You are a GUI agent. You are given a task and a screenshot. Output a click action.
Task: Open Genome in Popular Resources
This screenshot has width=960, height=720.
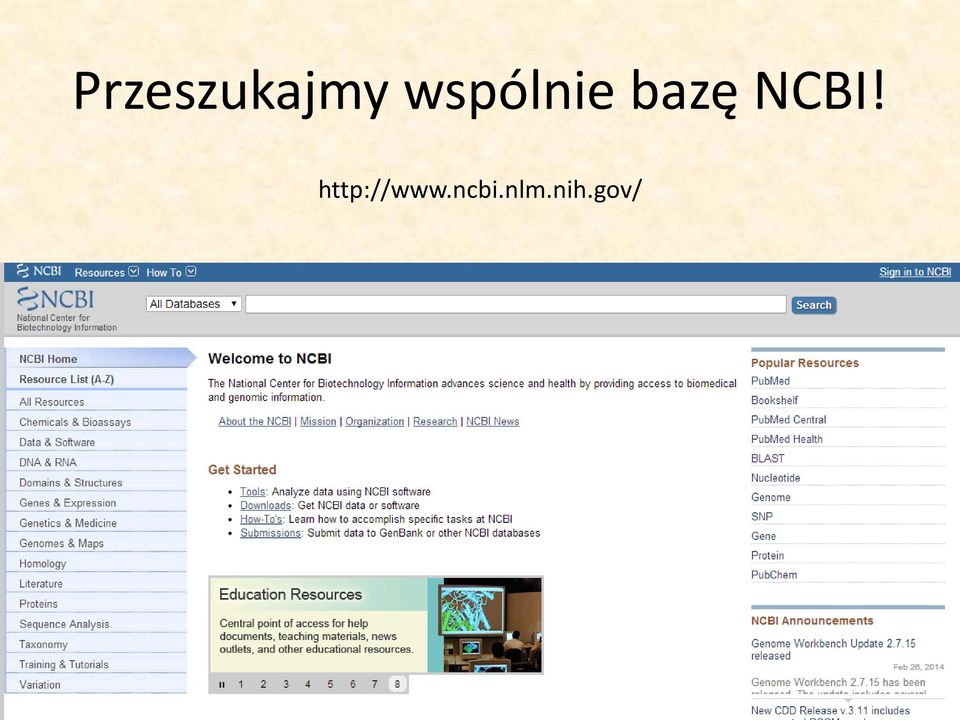coord(771,498)
